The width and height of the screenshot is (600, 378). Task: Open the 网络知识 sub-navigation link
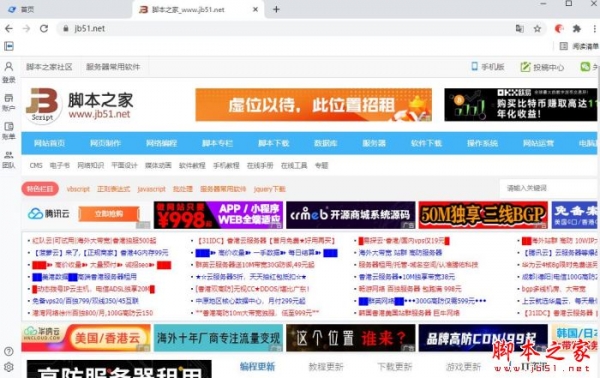point(90,165)
